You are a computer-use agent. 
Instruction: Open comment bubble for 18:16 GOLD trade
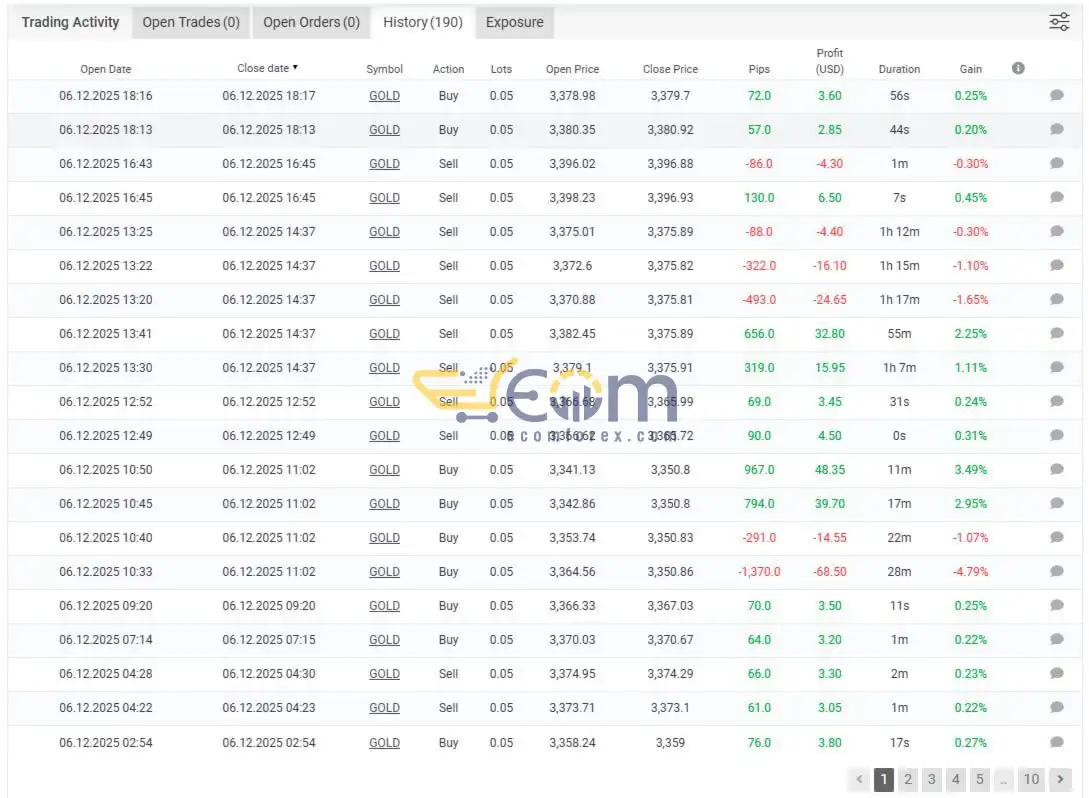tap(1056, 95)
